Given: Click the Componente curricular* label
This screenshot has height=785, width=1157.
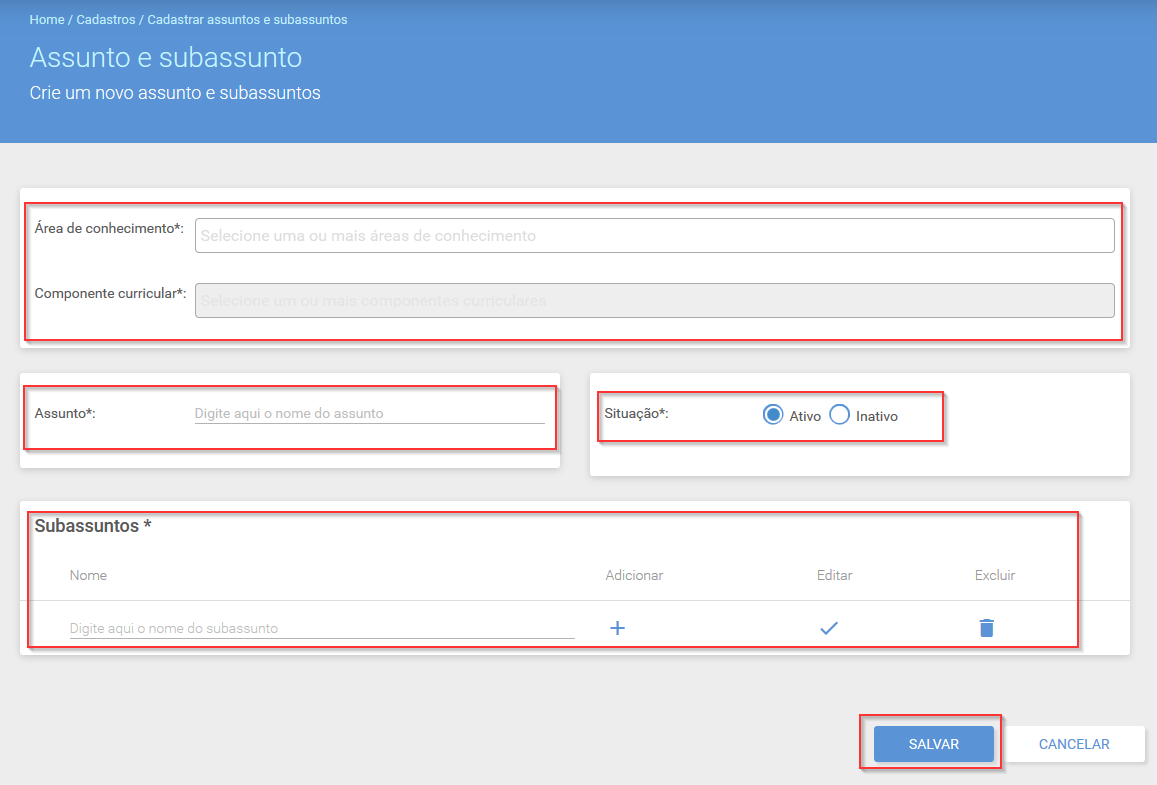Looking at the screenshot, I should tap(110, 293).
